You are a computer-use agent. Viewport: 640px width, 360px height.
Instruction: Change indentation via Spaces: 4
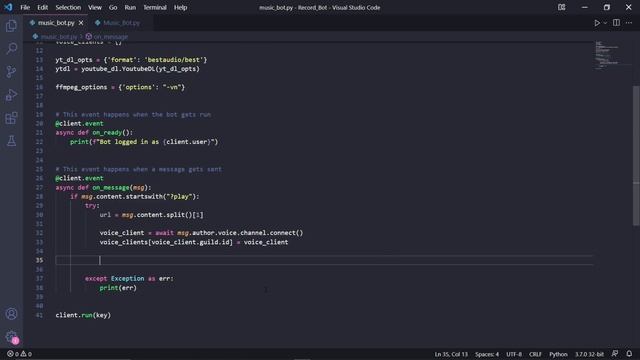[x=487, y=354]
